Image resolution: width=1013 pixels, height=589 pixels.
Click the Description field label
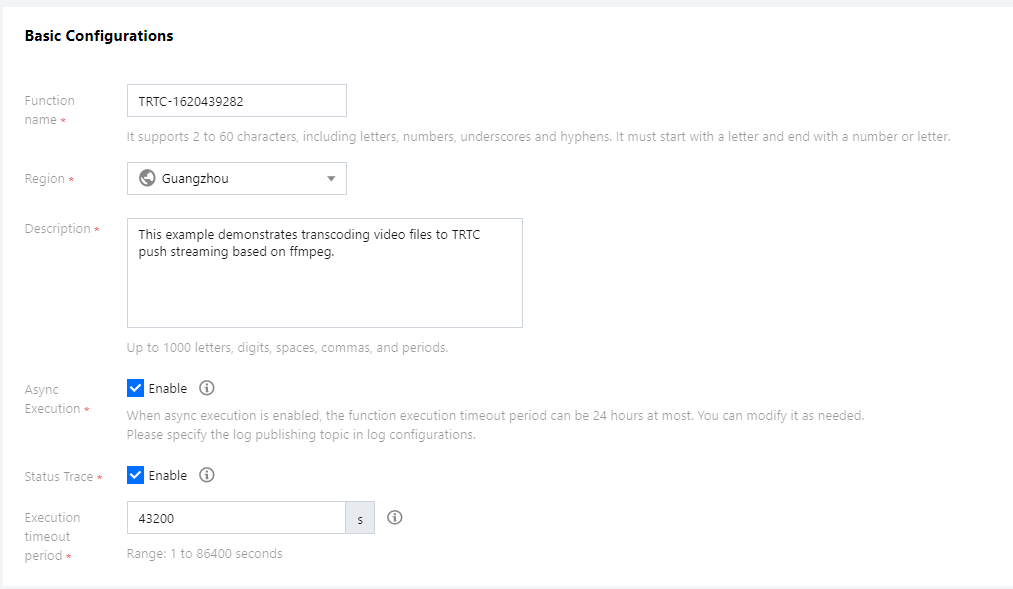pos(58,229)
